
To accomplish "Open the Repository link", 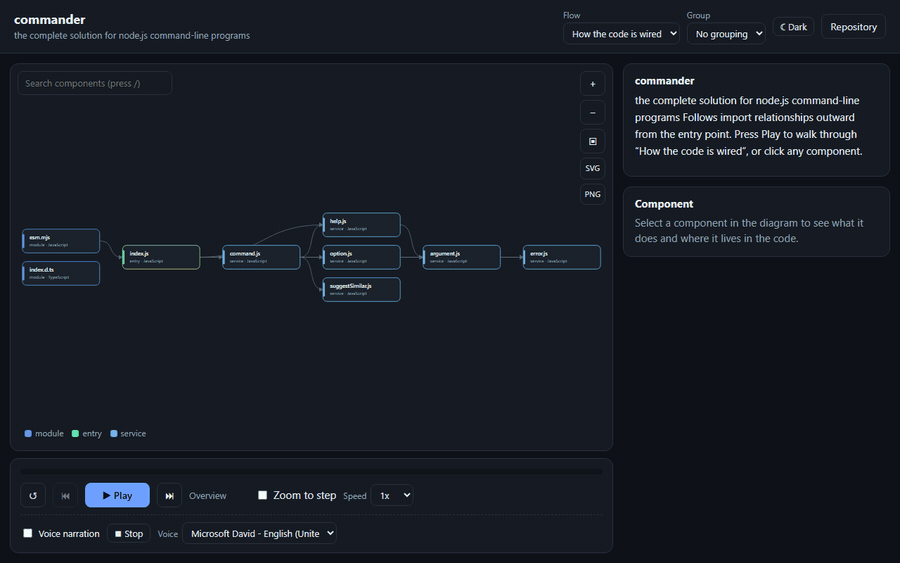I will coord(854,27).
